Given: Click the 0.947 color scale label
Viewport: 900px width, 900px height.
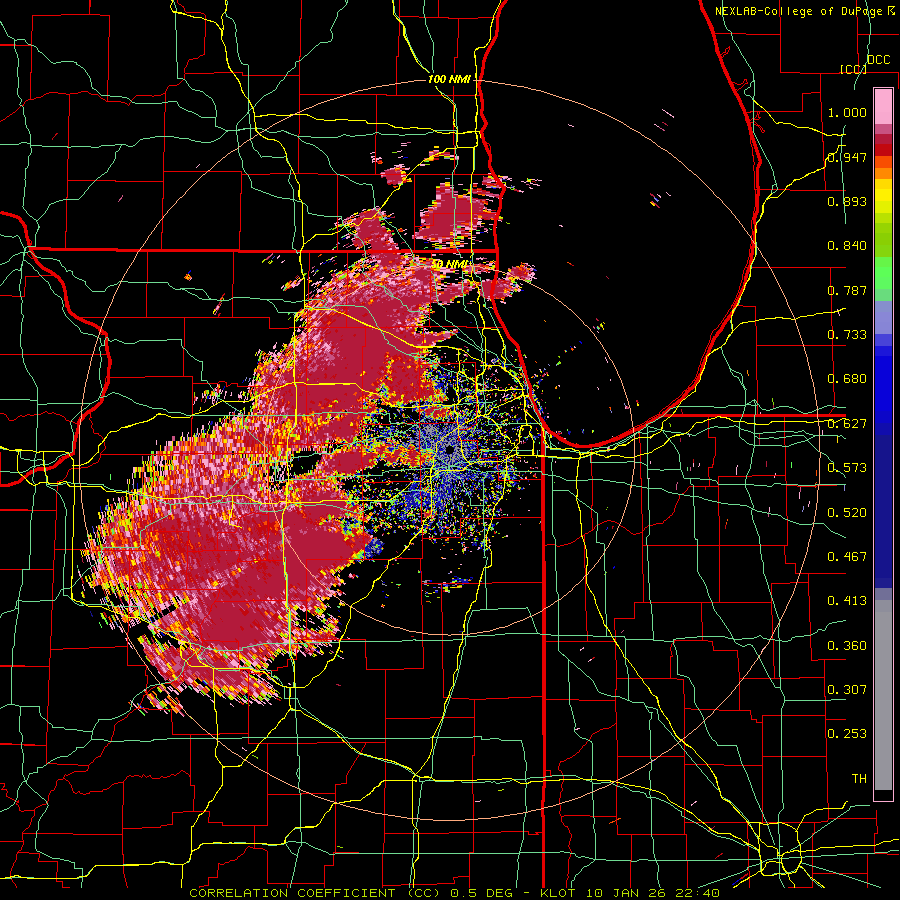Looking at the screenshot, I should click(847, 157).
